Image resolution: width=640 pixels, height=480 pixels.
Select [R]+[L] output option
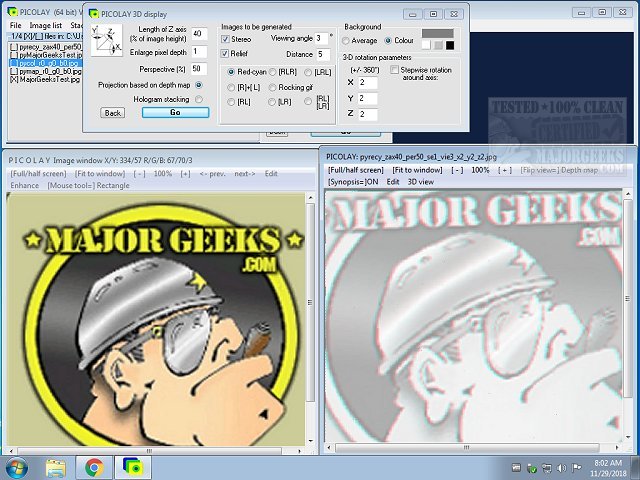[x=231, y=87]
